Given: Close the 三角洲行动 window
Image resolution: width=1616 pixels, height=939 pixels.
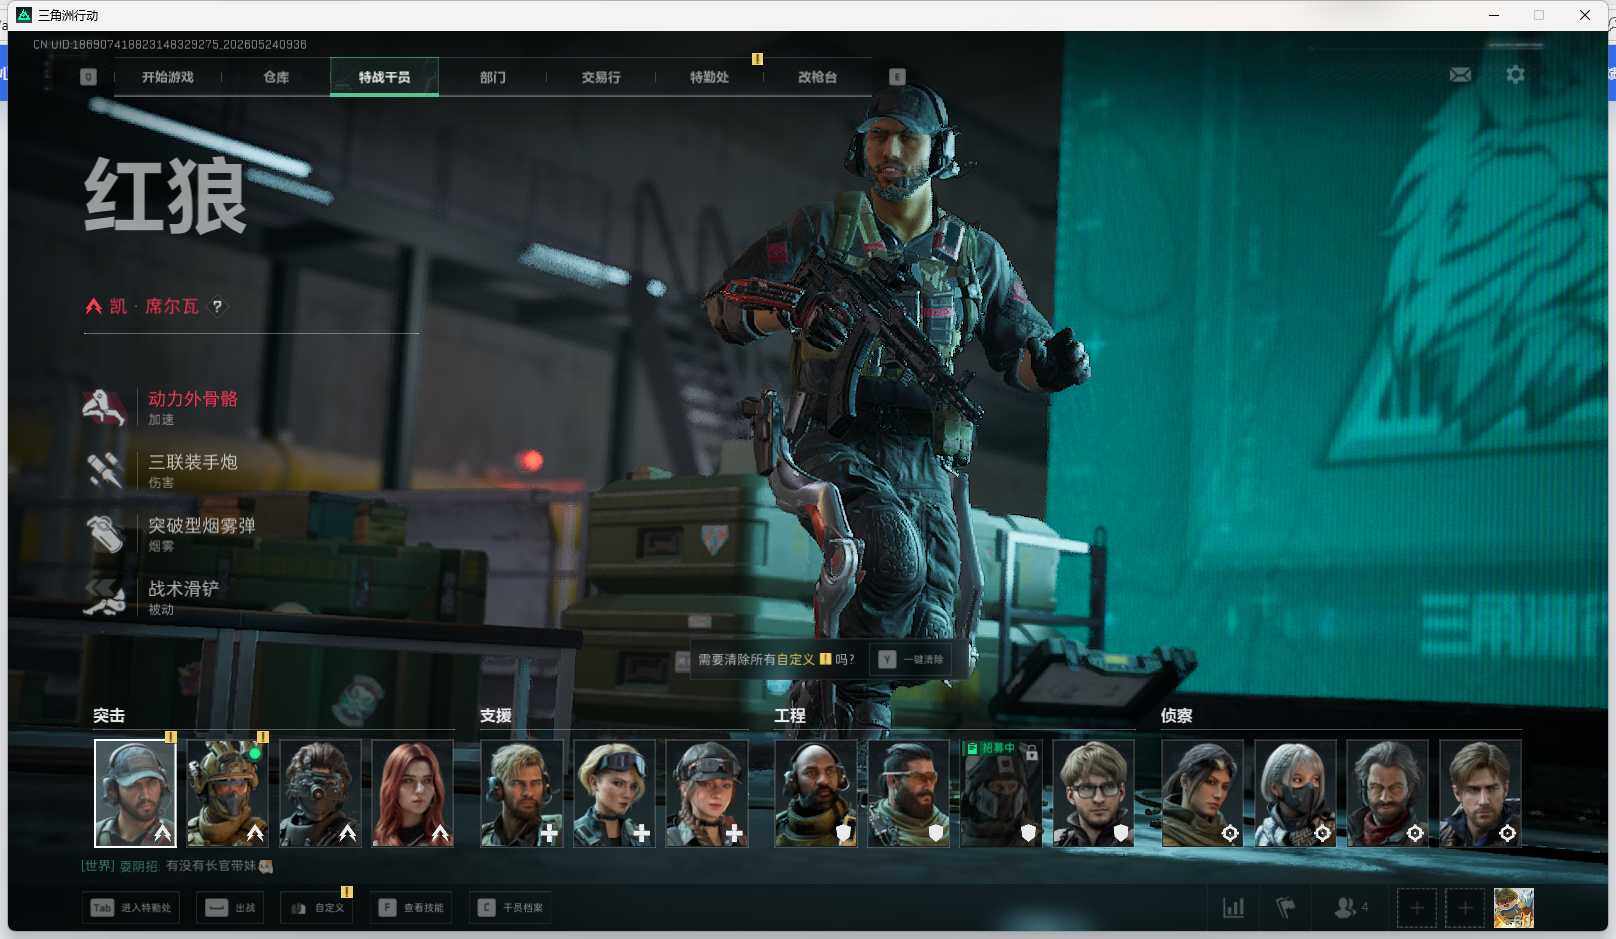Looking at the screenshot, I should click(1585, 15).
